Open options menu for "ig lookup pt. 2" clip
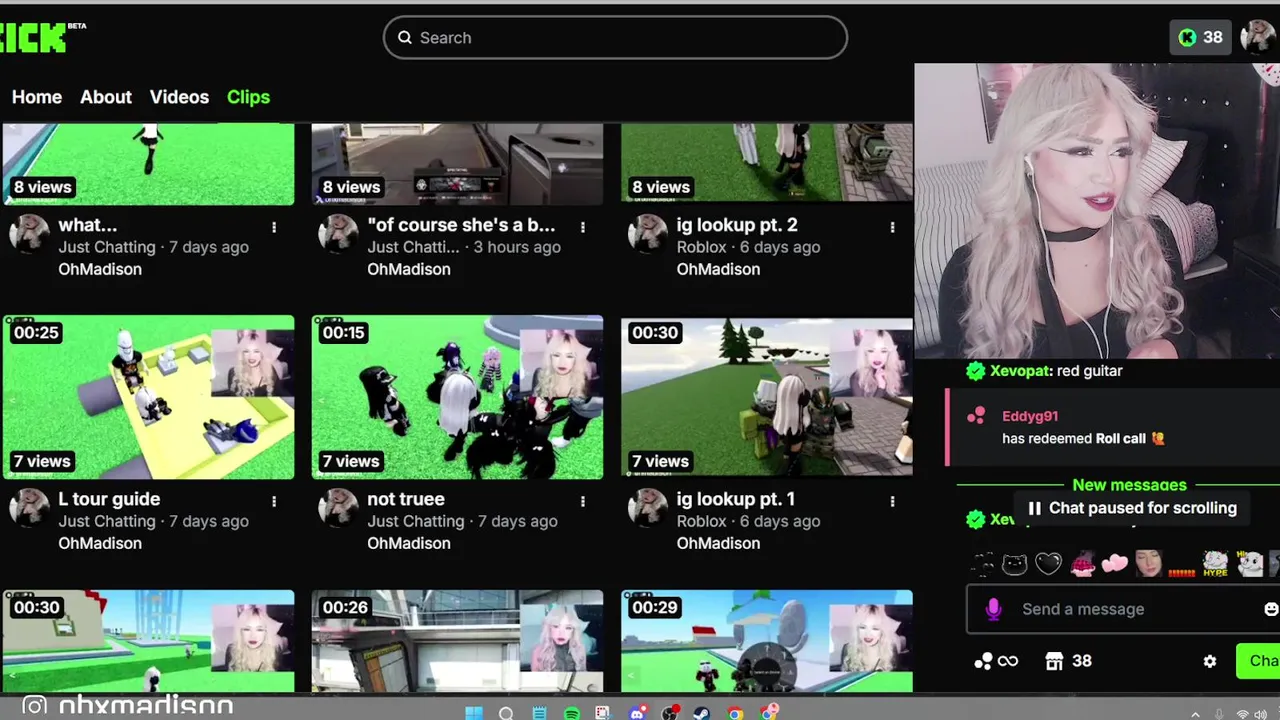 893,227
